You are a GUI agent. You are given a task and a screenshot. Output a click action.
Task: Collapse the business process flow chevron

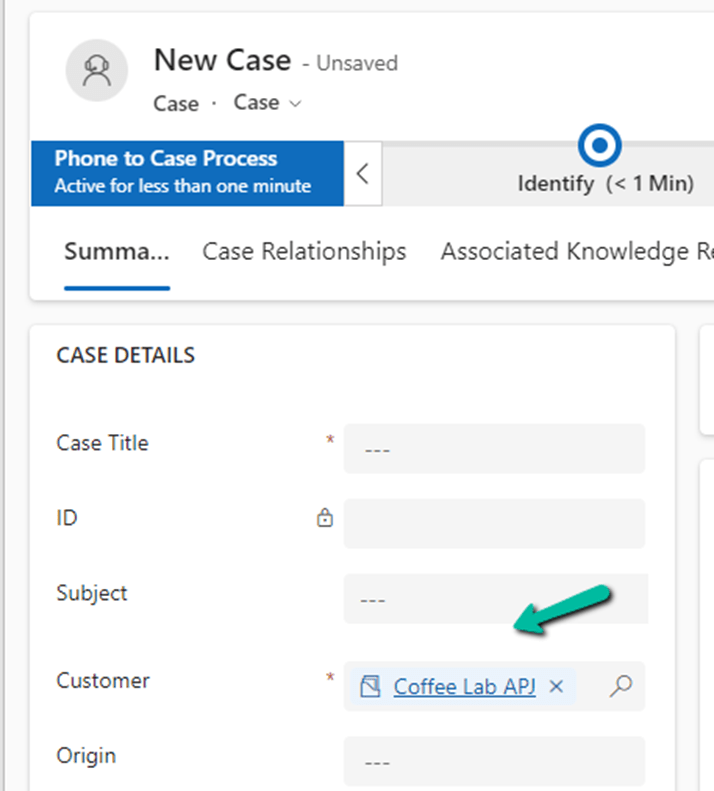[x=362, y=173]
